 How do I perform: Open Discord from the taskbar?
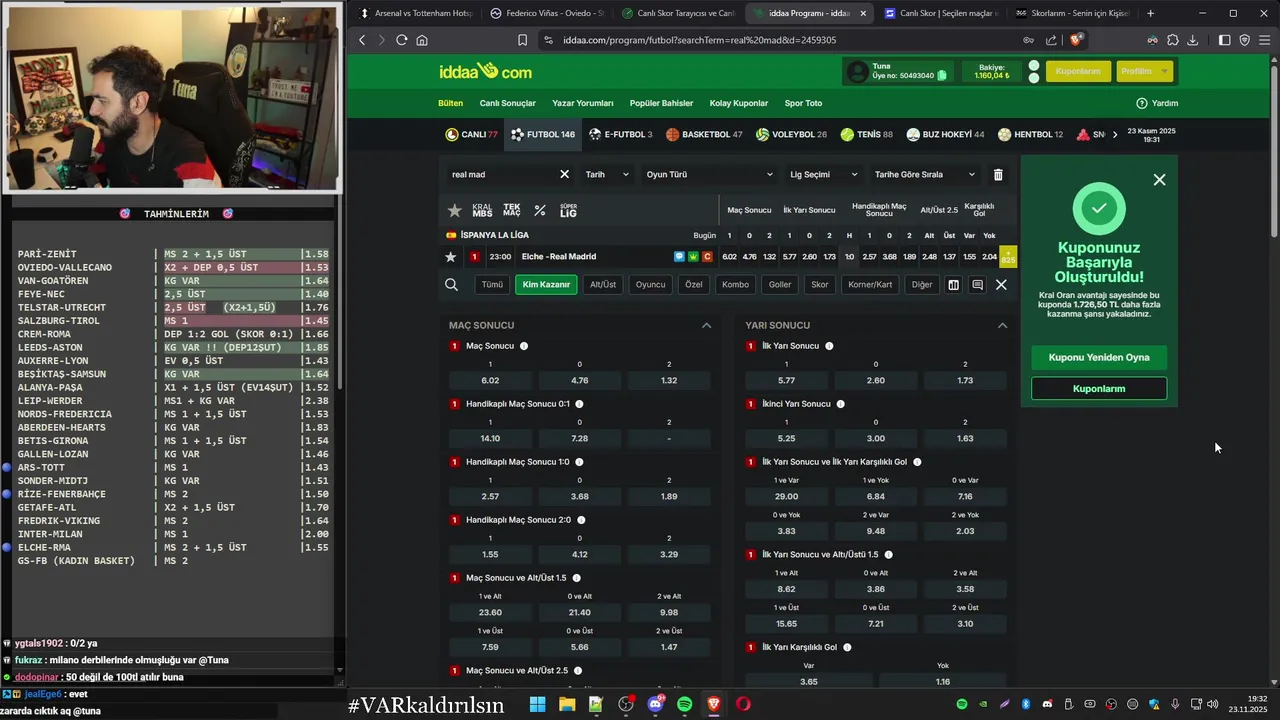[x=656, y=704]
